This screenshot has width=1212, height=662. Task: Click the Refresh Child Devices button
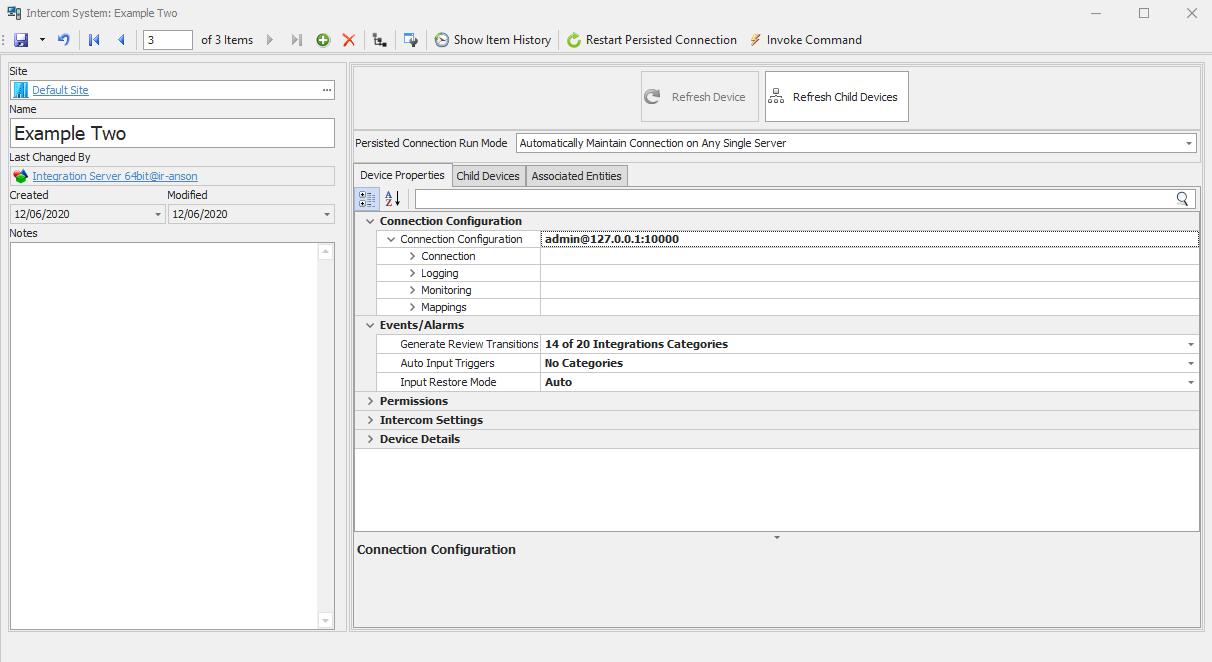(836, 97)
